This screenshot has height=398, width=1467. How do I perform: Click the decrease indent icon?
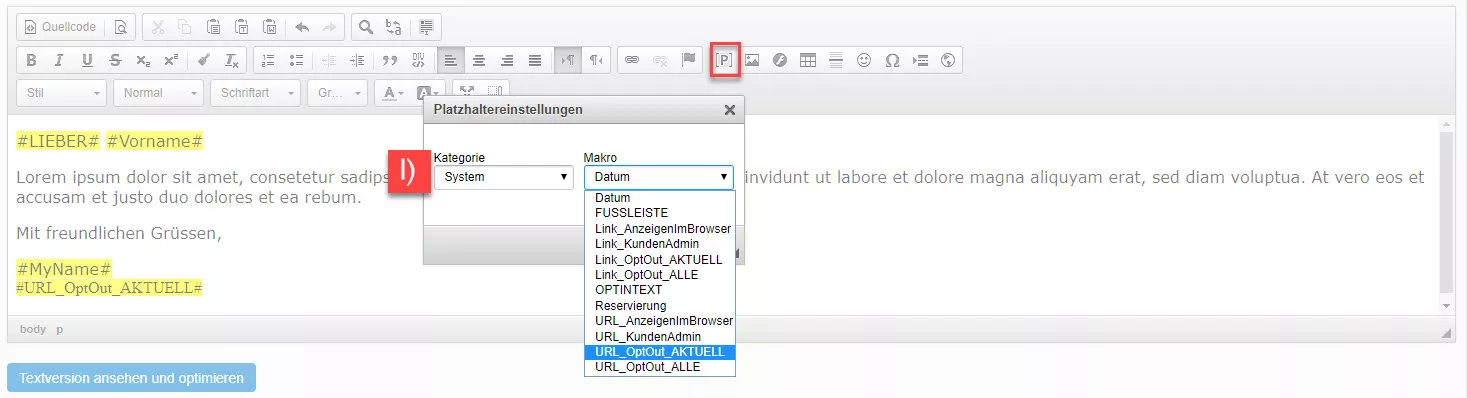[329, 60]
